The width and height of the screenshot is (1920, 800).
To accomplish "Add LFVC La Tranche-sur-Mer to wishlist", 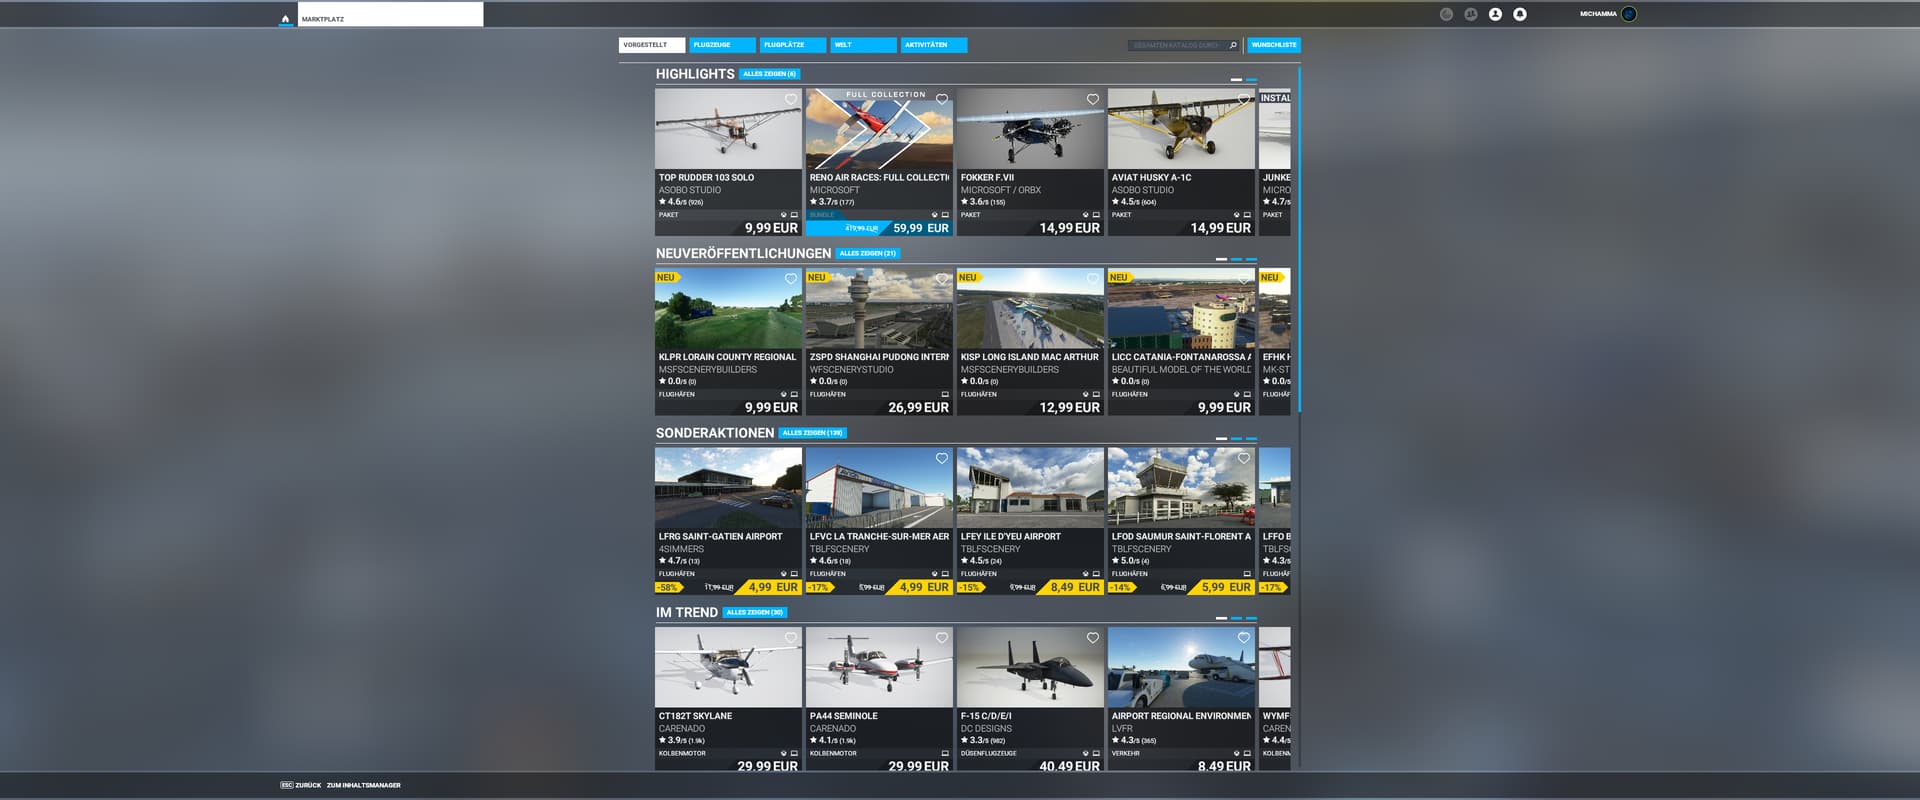I will [942, 458].
